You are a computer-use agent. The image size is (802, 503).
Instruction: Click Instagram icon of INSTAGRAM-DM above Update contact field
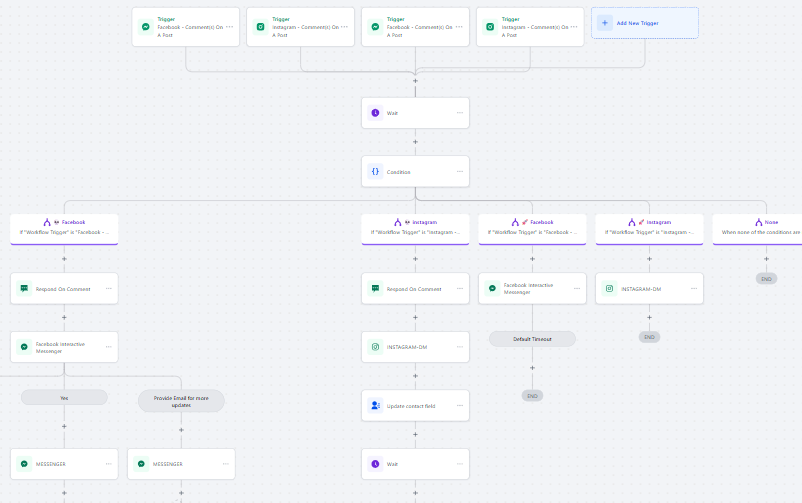click(x=375, y=347)
